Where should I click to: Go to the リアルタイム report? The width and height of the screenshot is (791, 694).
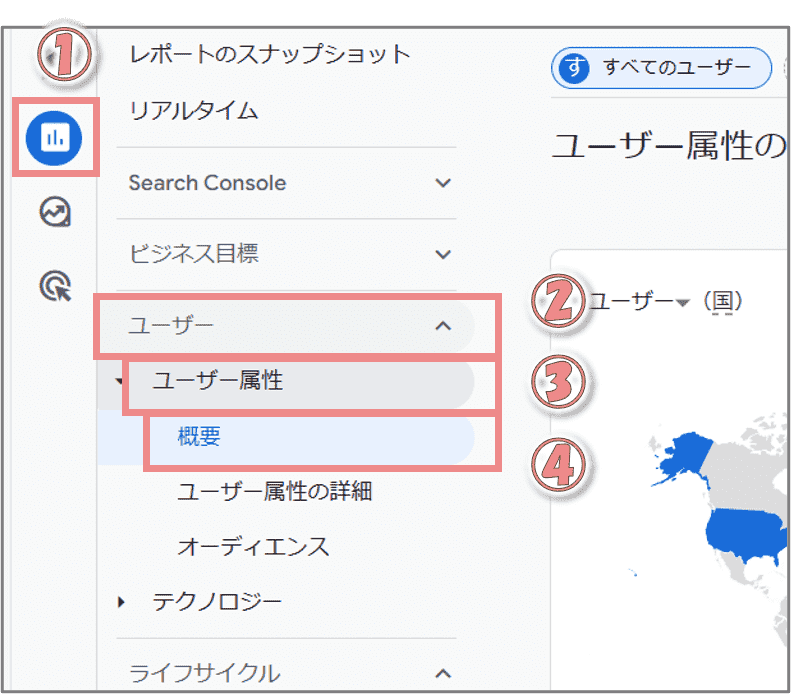point(193,111)
